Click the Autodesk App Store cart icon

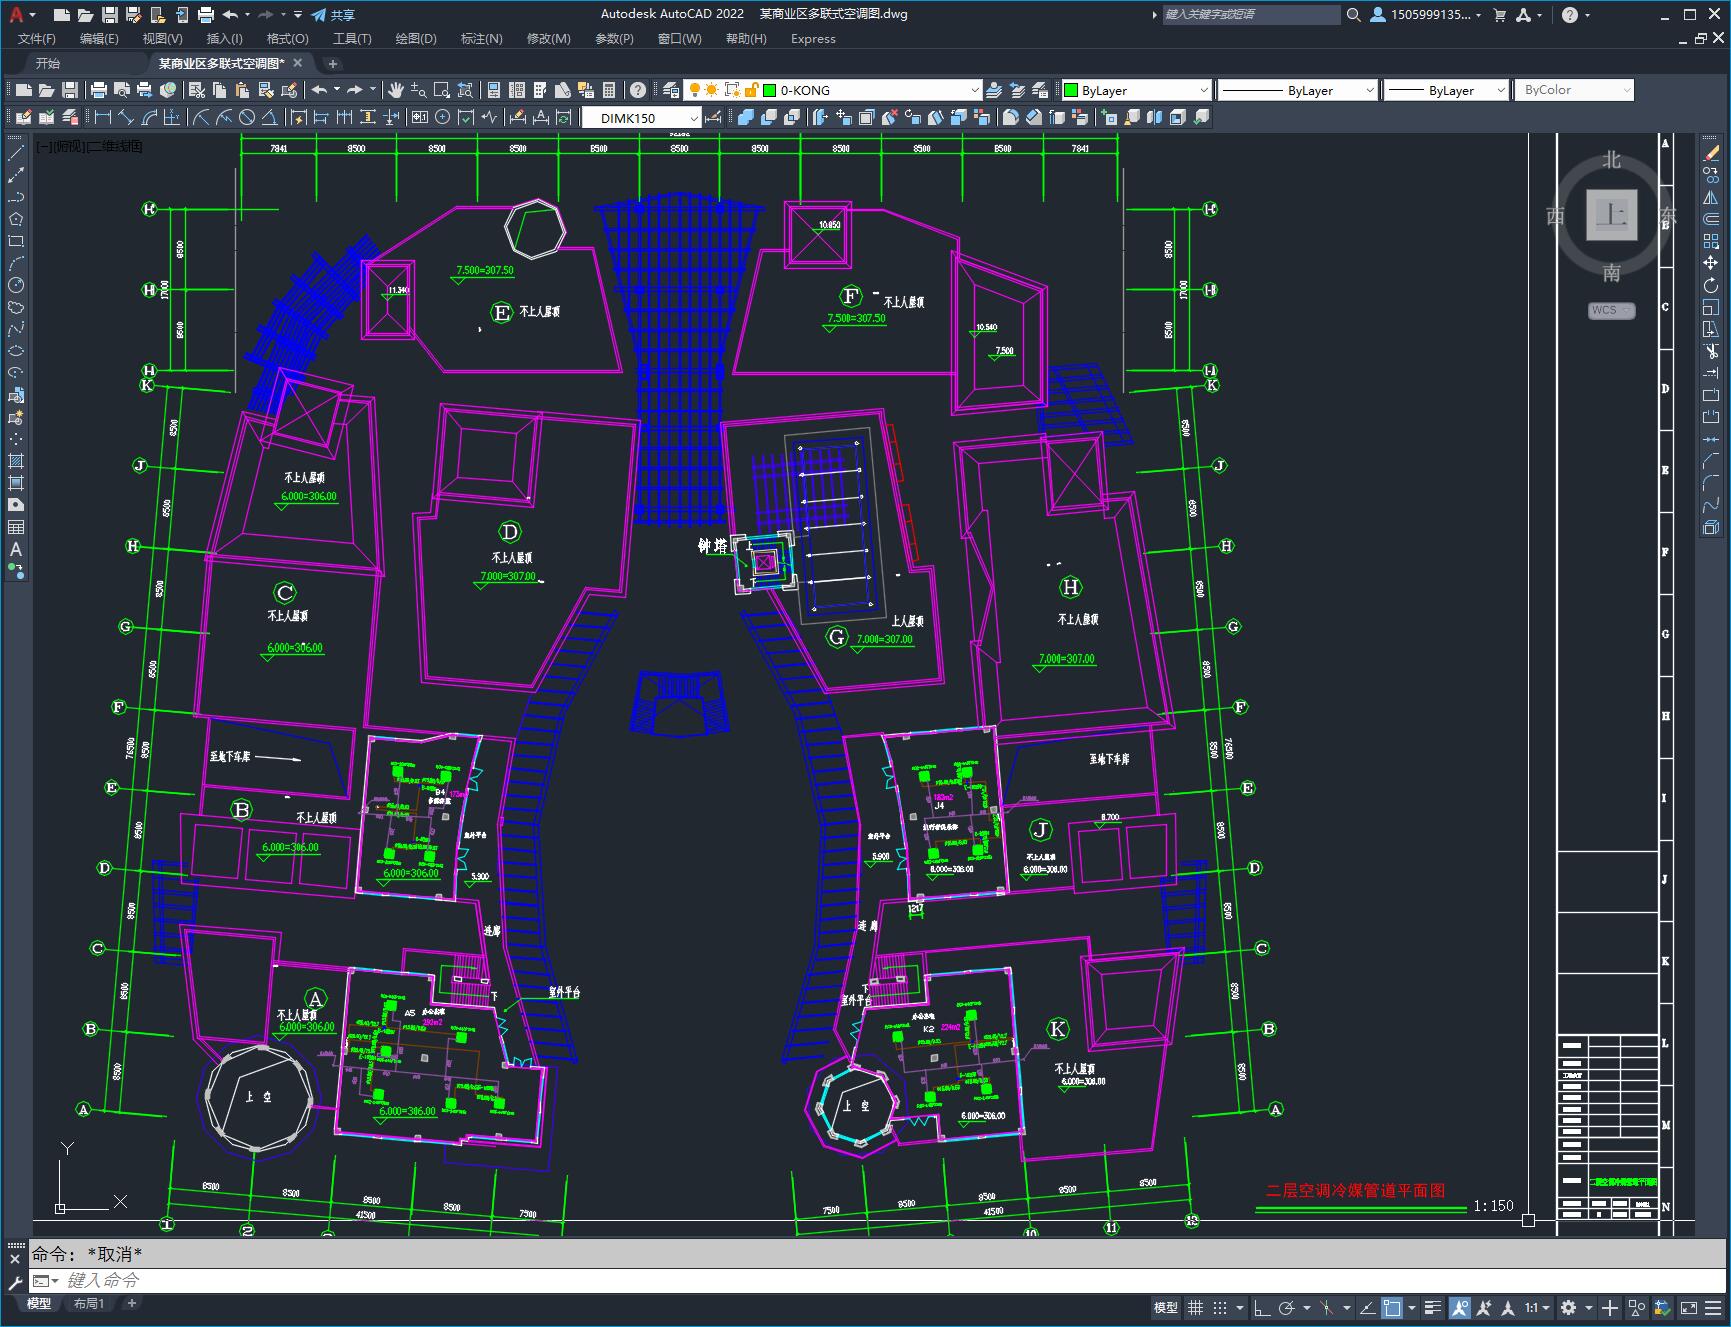coord(1499,15)
